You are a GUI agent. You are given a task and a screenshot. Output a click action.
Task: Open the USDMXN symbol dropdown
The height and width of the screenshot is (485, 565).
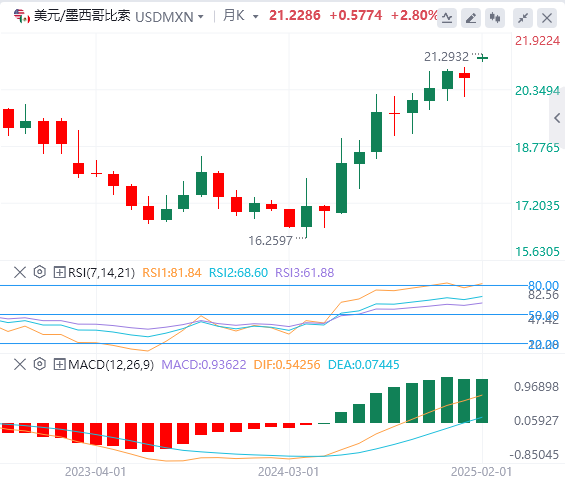coord(201,17)
